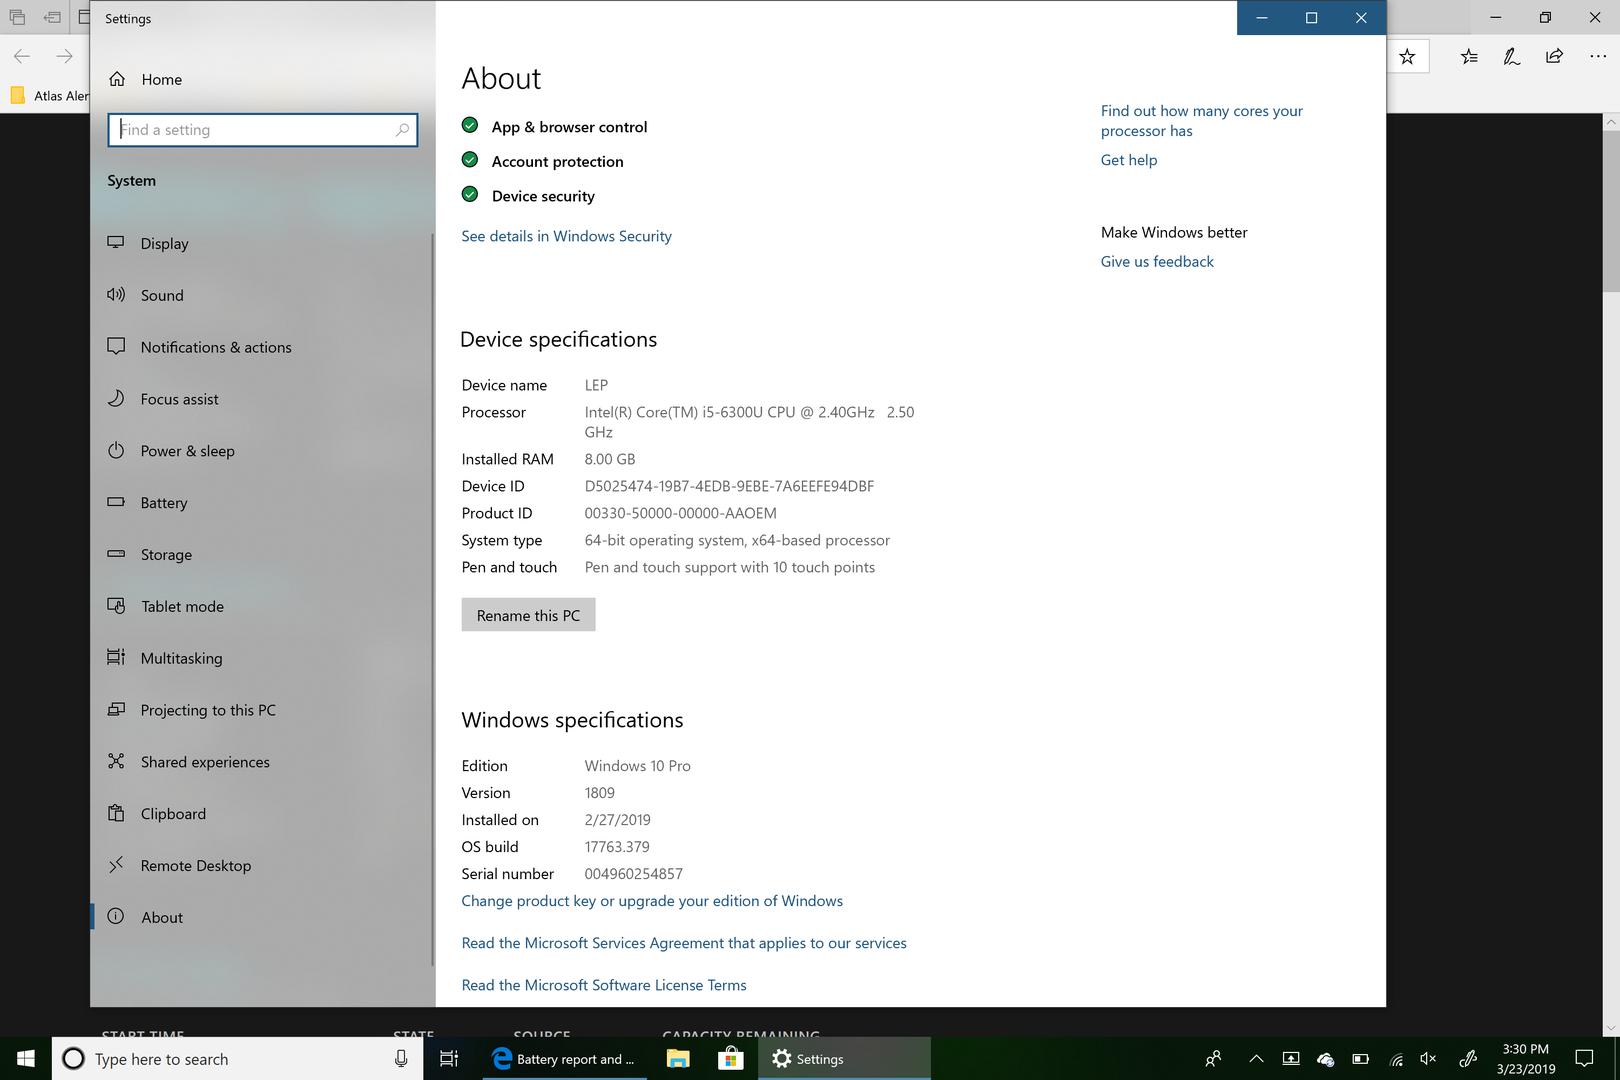Screen dimensions: 1620x1080
Task: Open Microsoft Store from the taskbar
Action: 731,1058
